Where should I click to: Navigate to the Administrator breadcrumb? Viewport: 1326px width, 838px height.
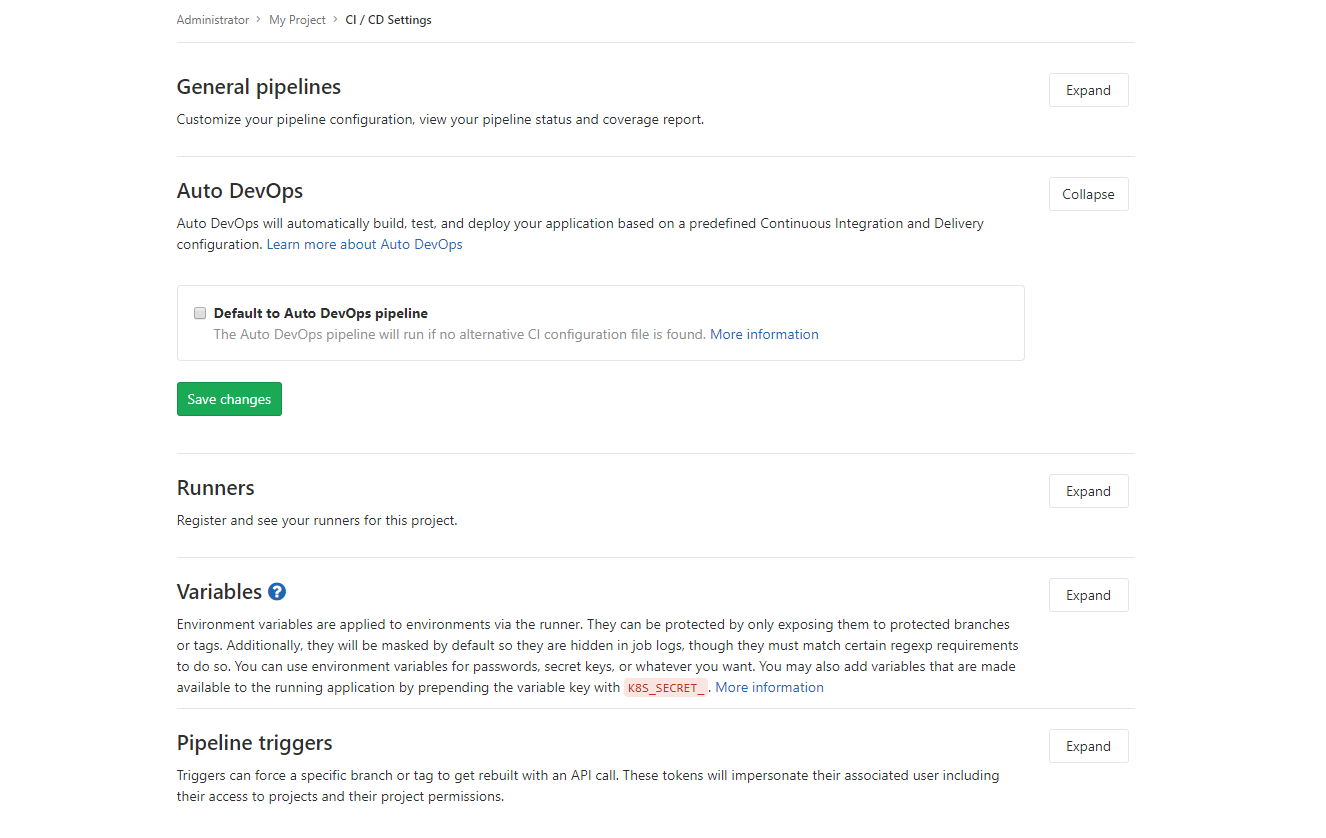pyautogui.click(x=213, y=19)
